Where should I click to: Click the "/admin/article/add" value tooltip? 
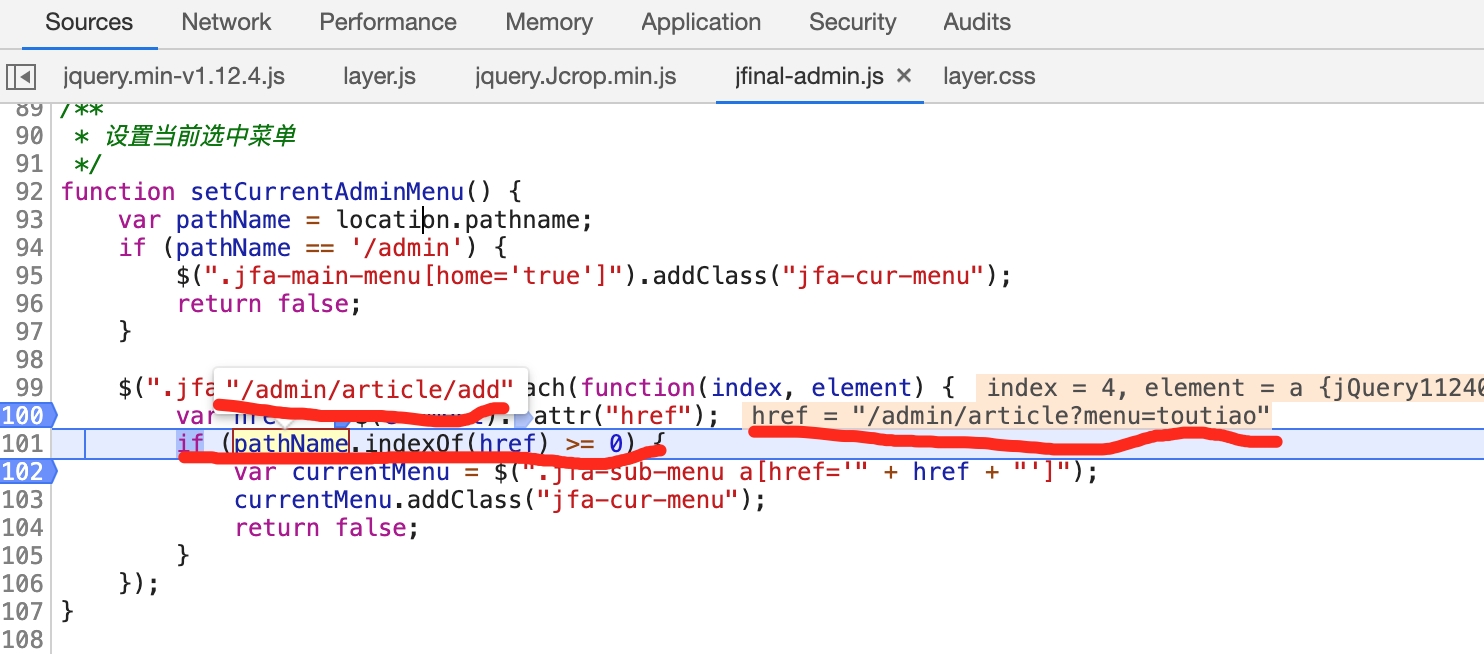[370, 389]
